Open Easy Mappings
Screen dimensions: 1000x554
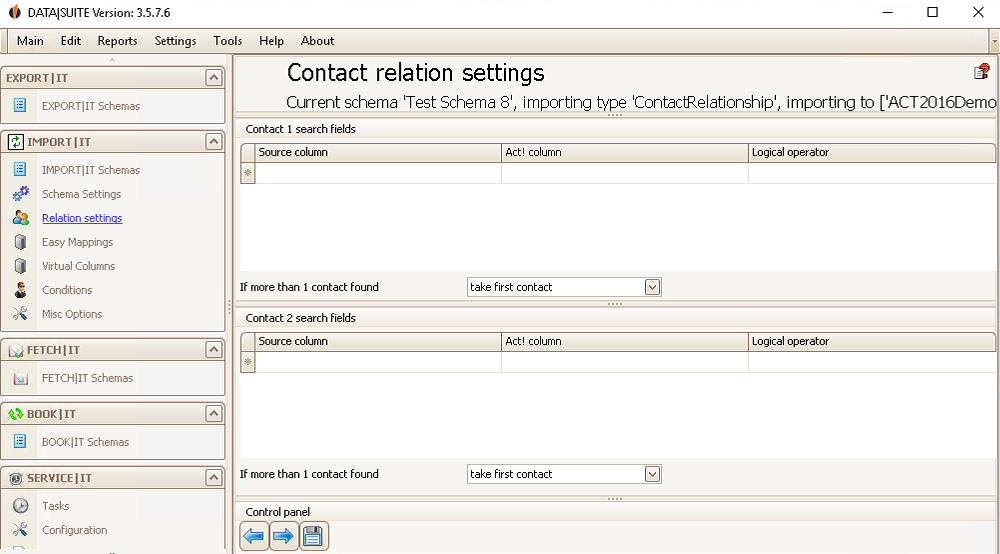tap(77, 242)
